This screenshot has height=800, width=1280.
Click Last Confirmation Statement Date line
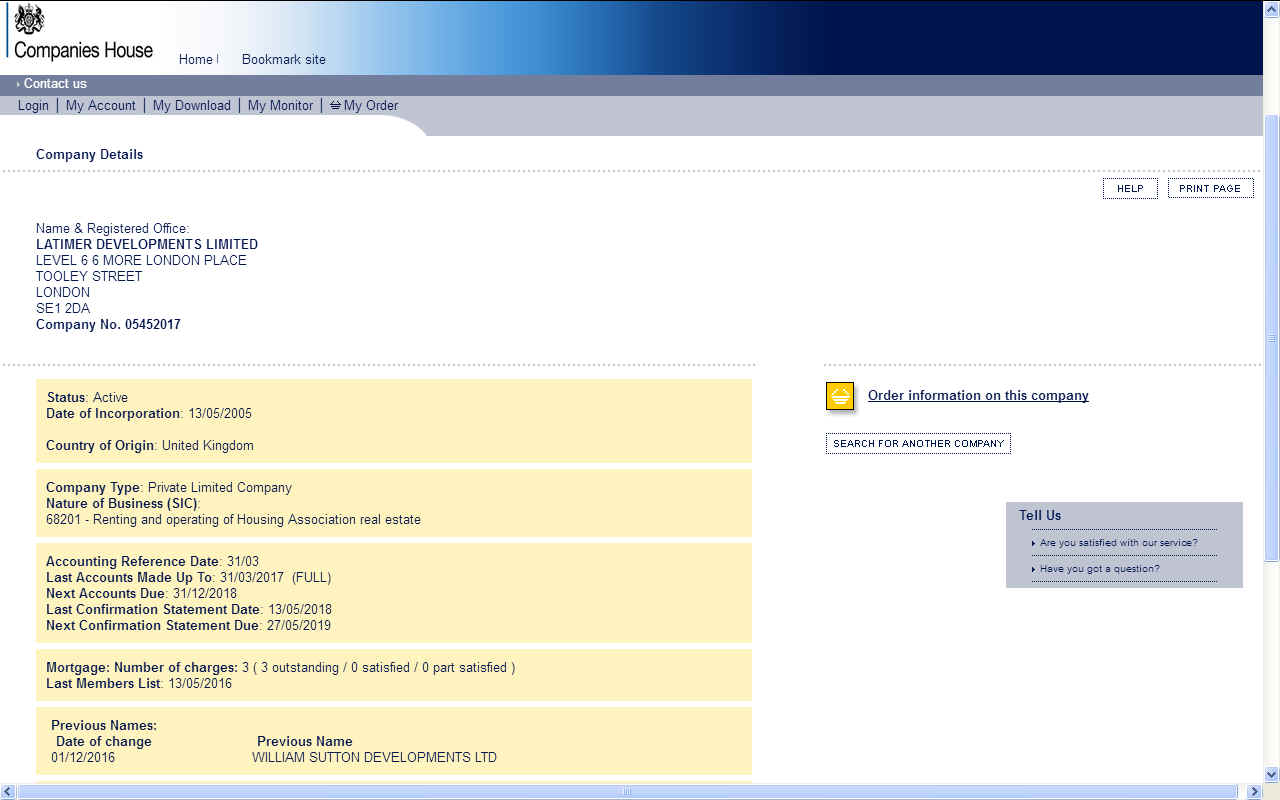pyautogui.click(x=189, y=610)
